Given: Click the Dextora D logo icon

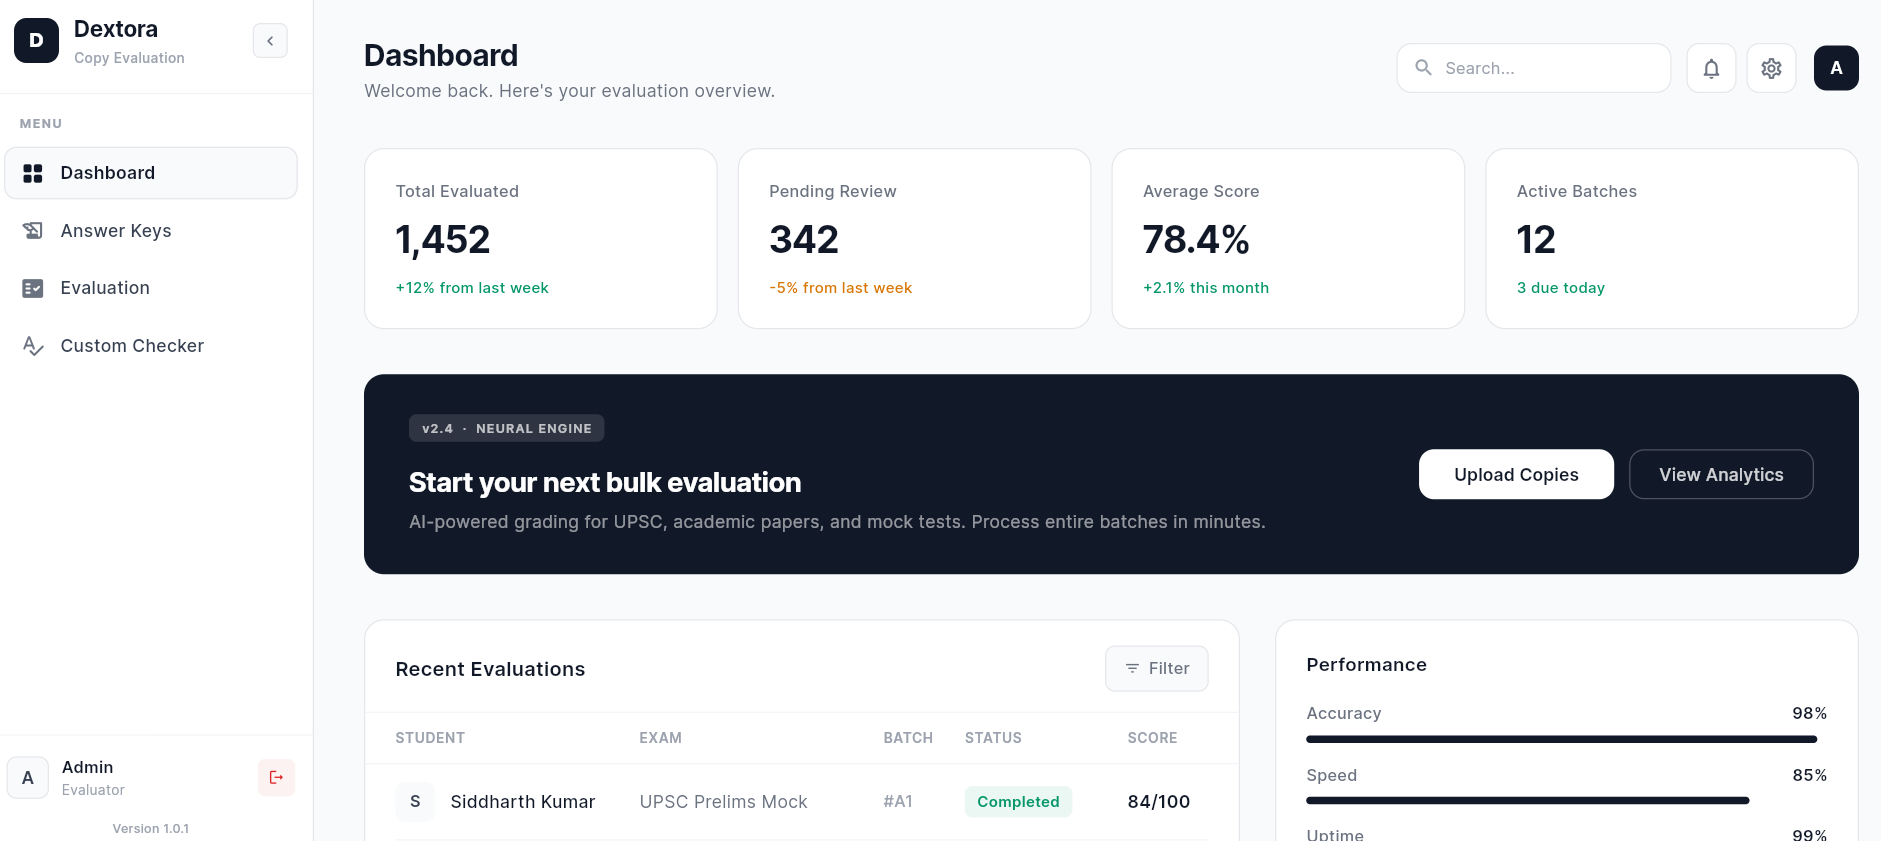Looking at the screenshot, I should point(36,41).
